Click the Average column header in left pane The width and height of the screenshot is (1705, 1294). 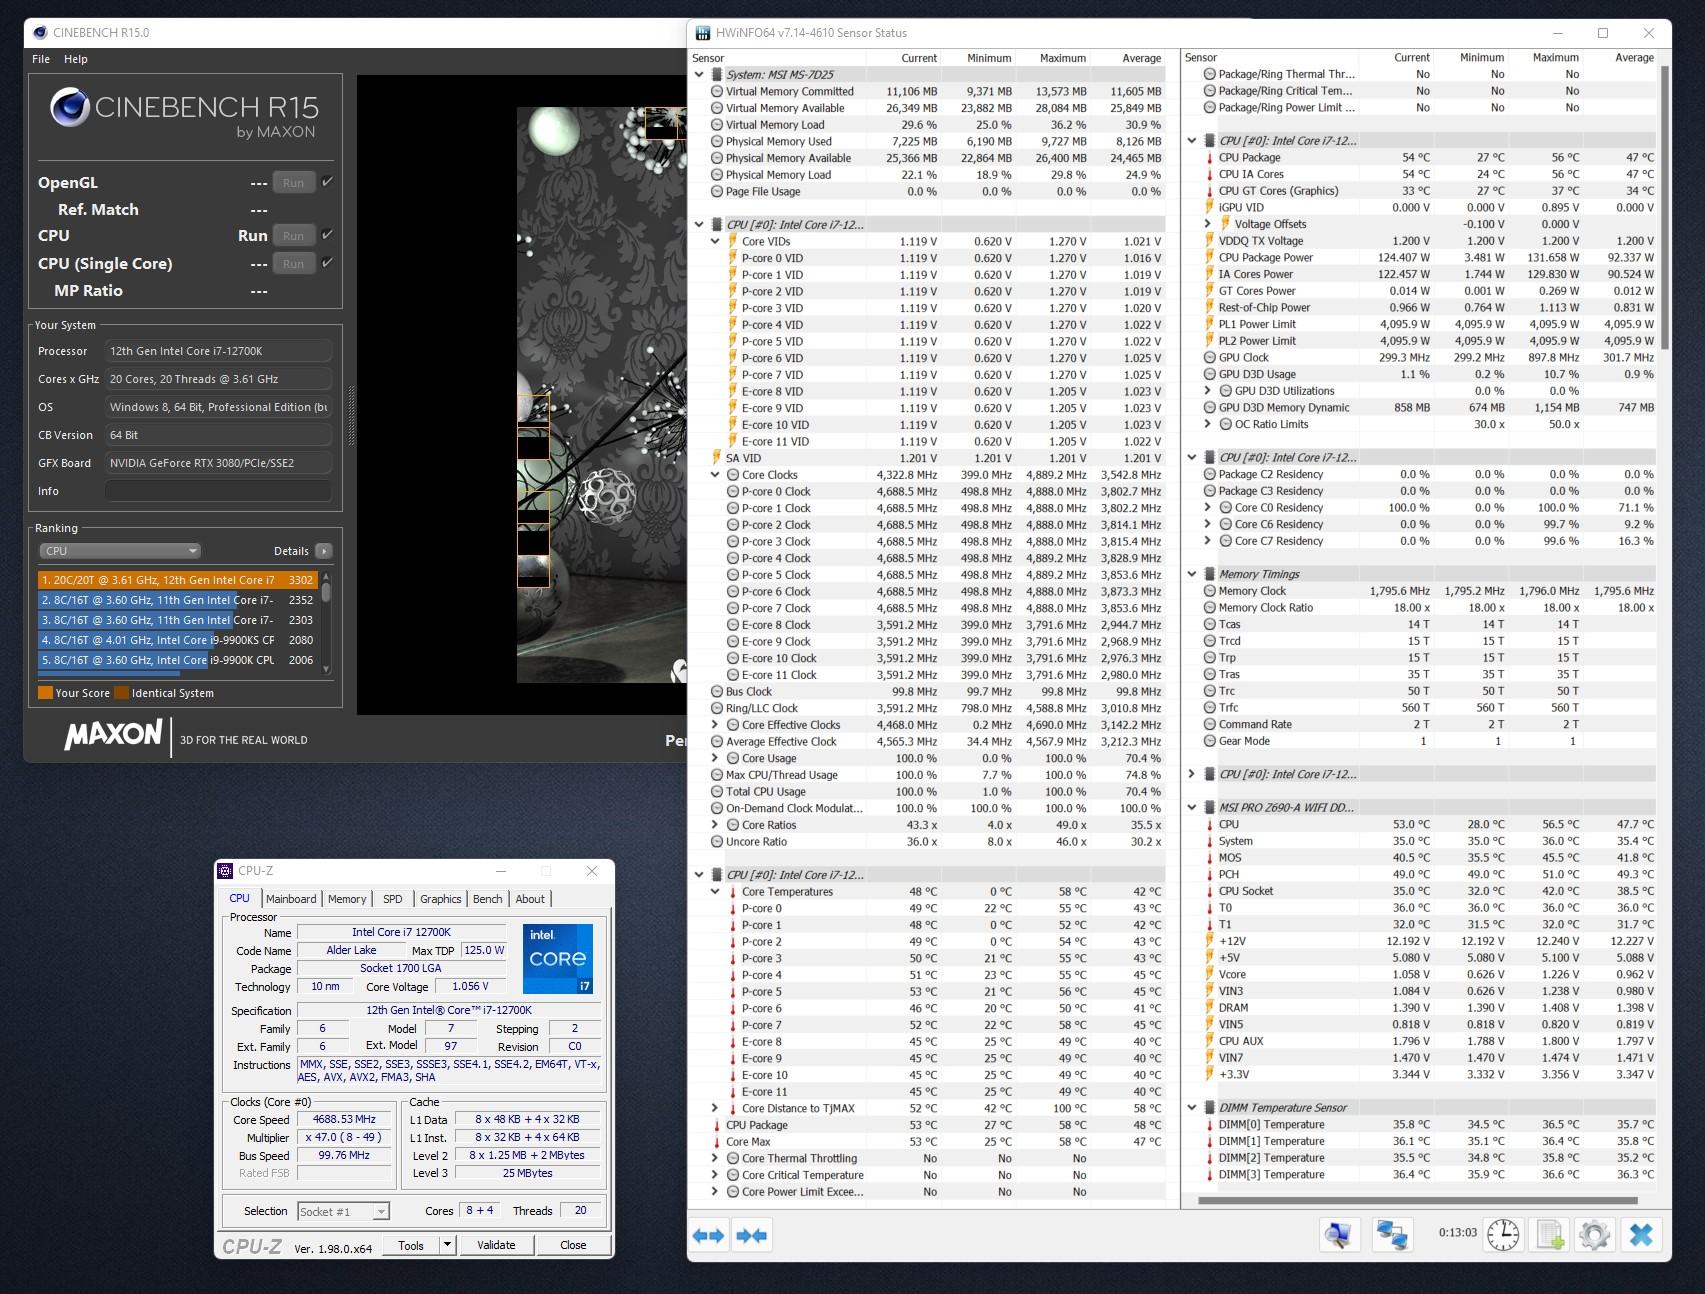(1141, 58)
